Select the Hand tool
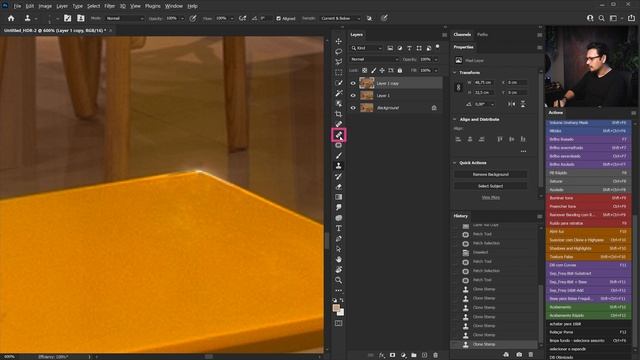The width and height of the screenshot is (640, 360). point(338,259)
